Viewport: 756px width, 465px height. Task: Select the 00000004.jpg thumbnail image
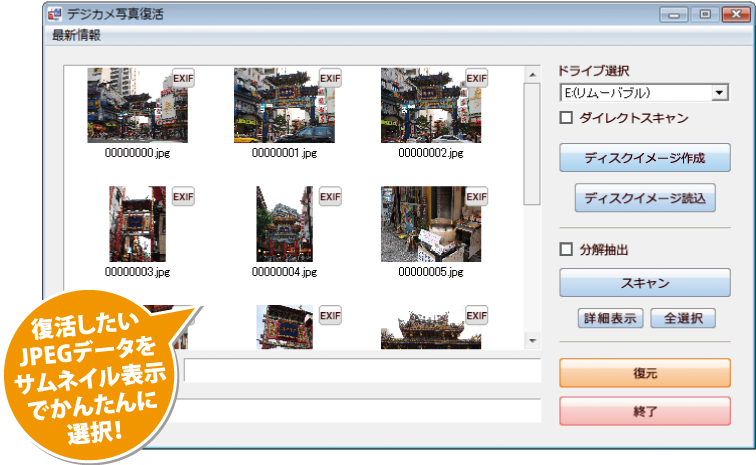[284, 224]
